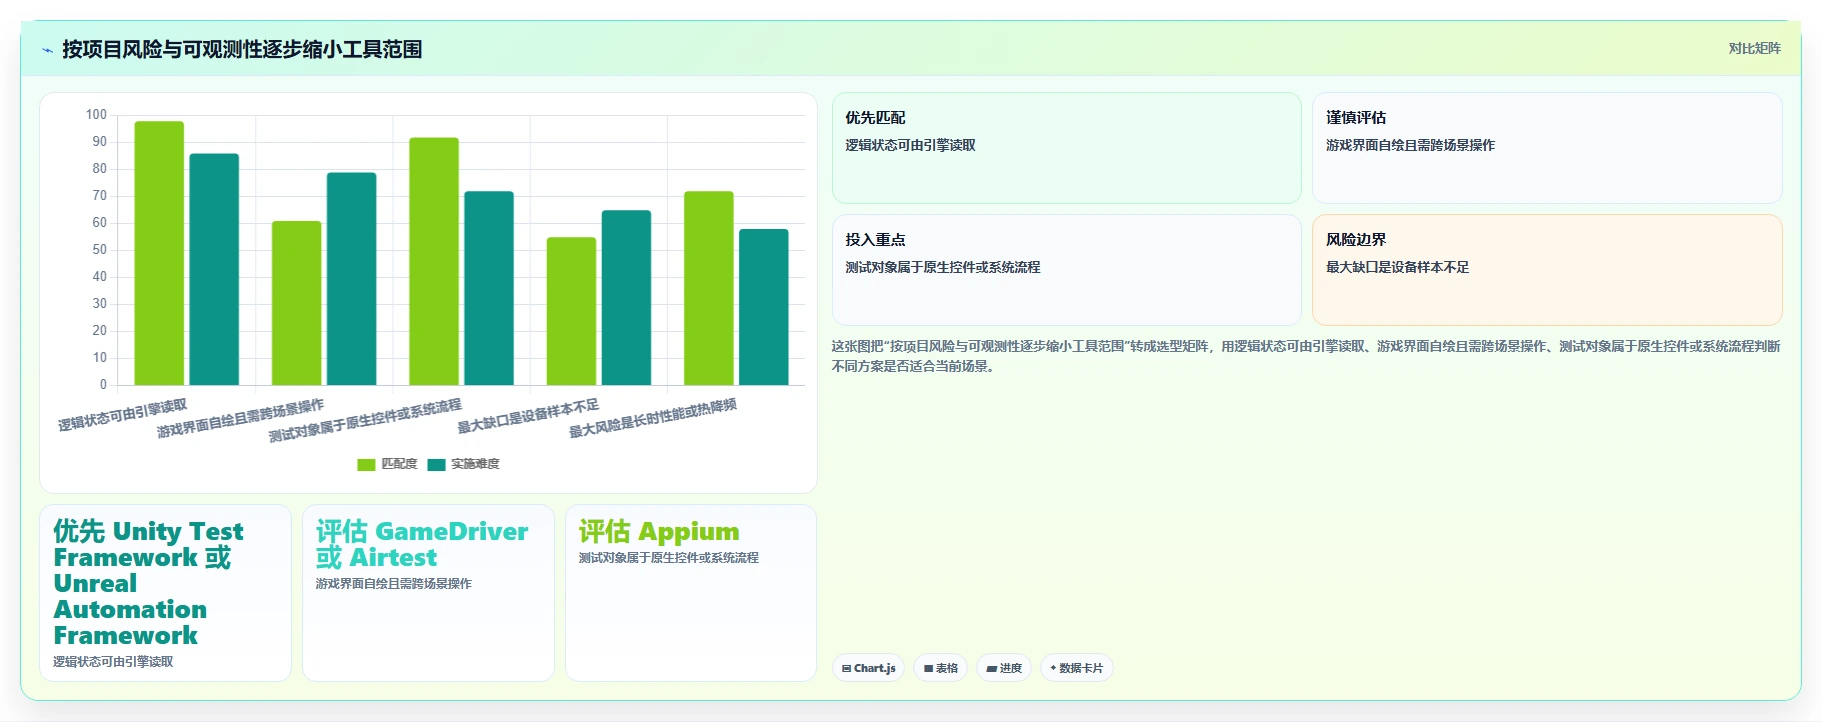Click the Chart.js tag chip
Viewport: 1822px width, 722px height.
pyautogui.click(x=869, y=668)
